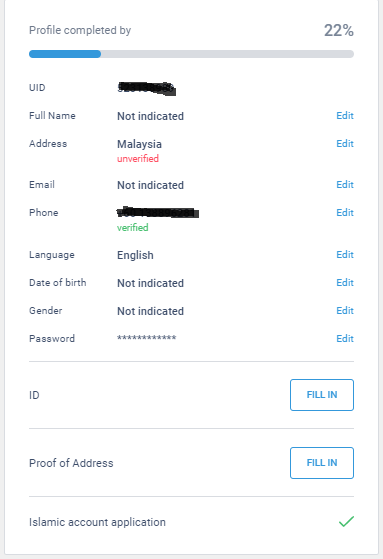The width and height of the screenshot is (383, 559).
Task: Edit the Malaysia address
Action: click(x=345, y=143)
